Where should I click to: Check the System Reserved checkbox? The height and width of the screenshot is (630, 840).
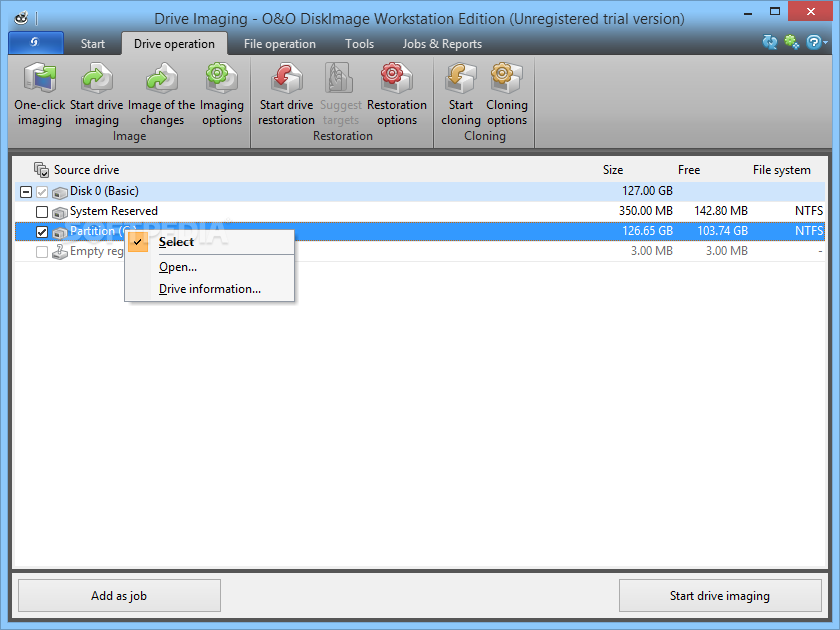click(x=42, y=212)
